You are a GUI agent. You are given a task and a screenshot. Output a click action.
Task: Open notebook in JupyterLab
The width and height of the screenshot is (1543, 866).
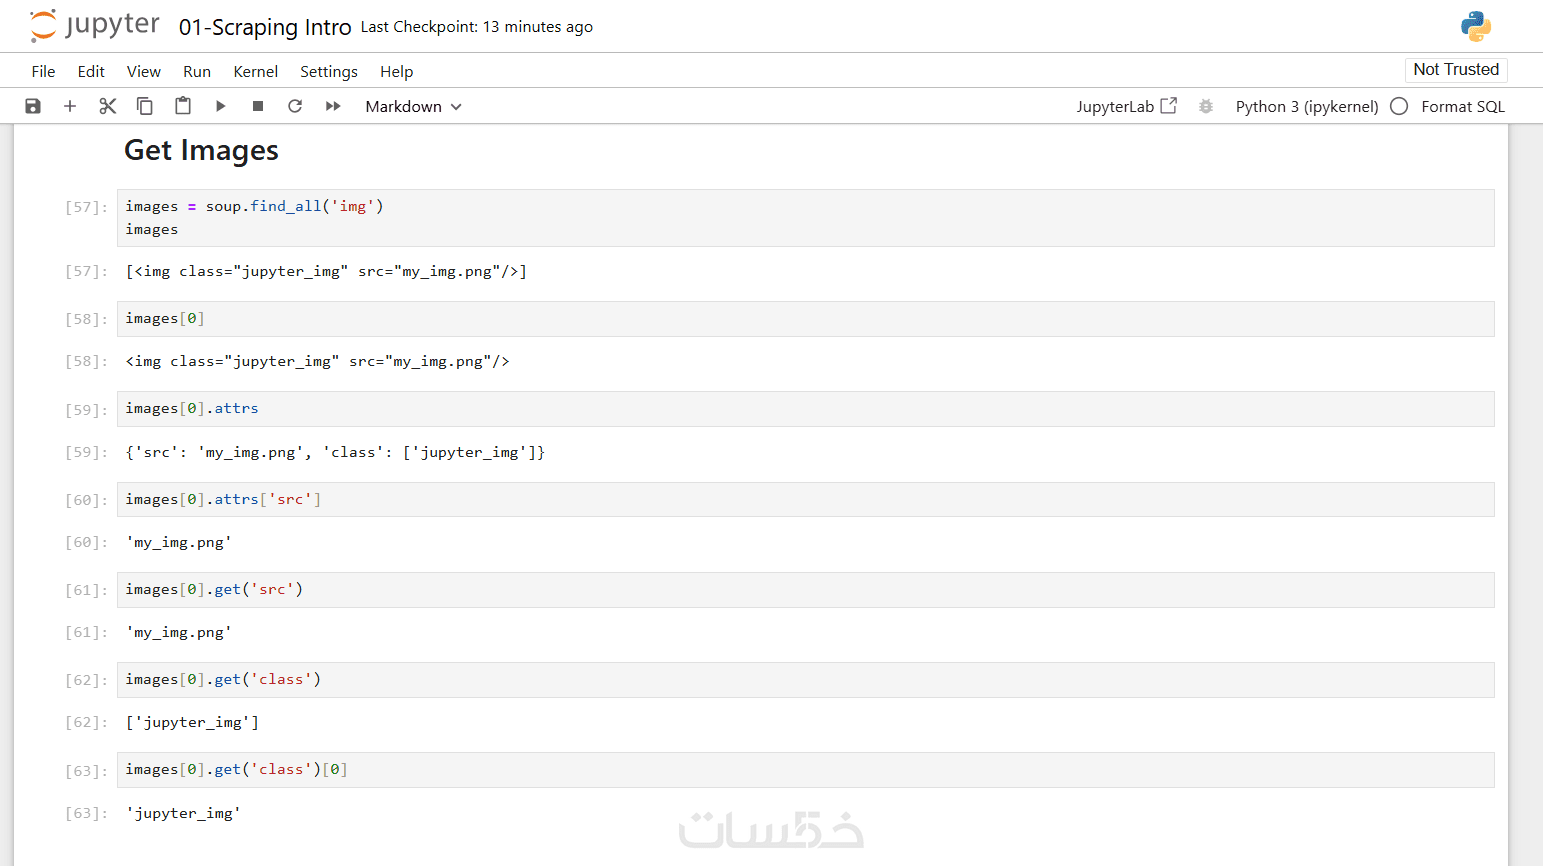[1126, 106]
